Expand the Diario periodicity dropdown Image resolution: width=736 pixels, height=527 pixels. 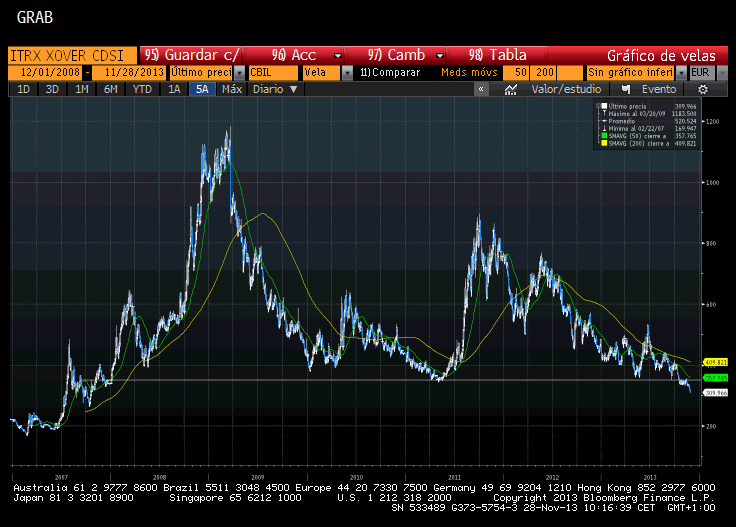coord(275,89)
